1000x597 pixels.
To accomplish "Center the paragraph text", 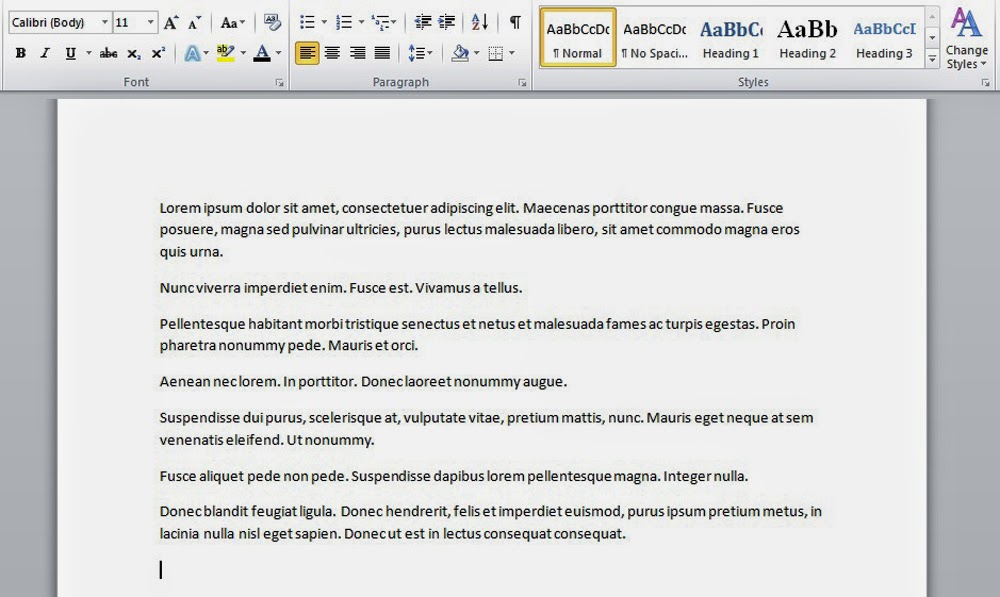I will point(332,53).
